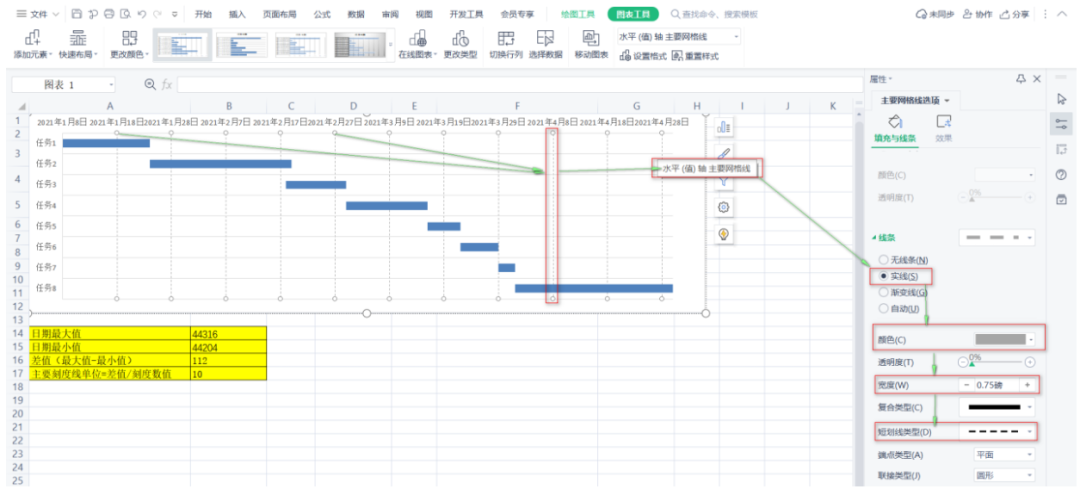This screenshot has height=489, width=1080.
Task: Open the name box dropdown showing 图表 1
Action: point(112,85)
